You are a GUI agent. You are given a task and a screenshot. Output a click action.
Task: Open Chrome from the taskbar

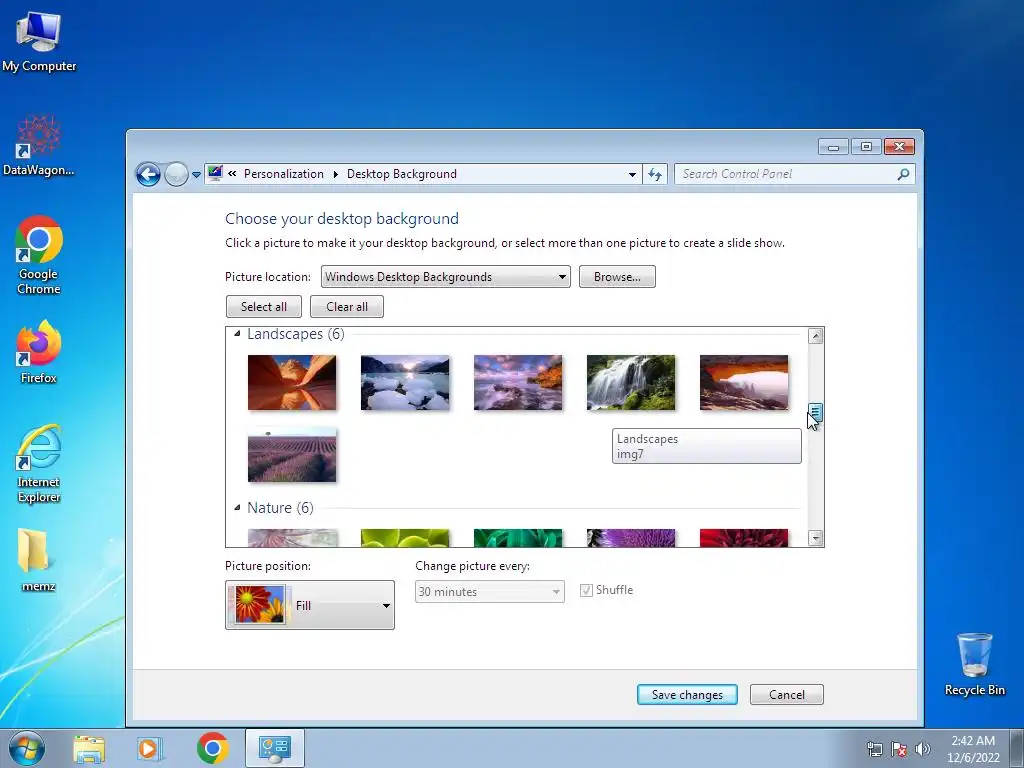point(212,748)
